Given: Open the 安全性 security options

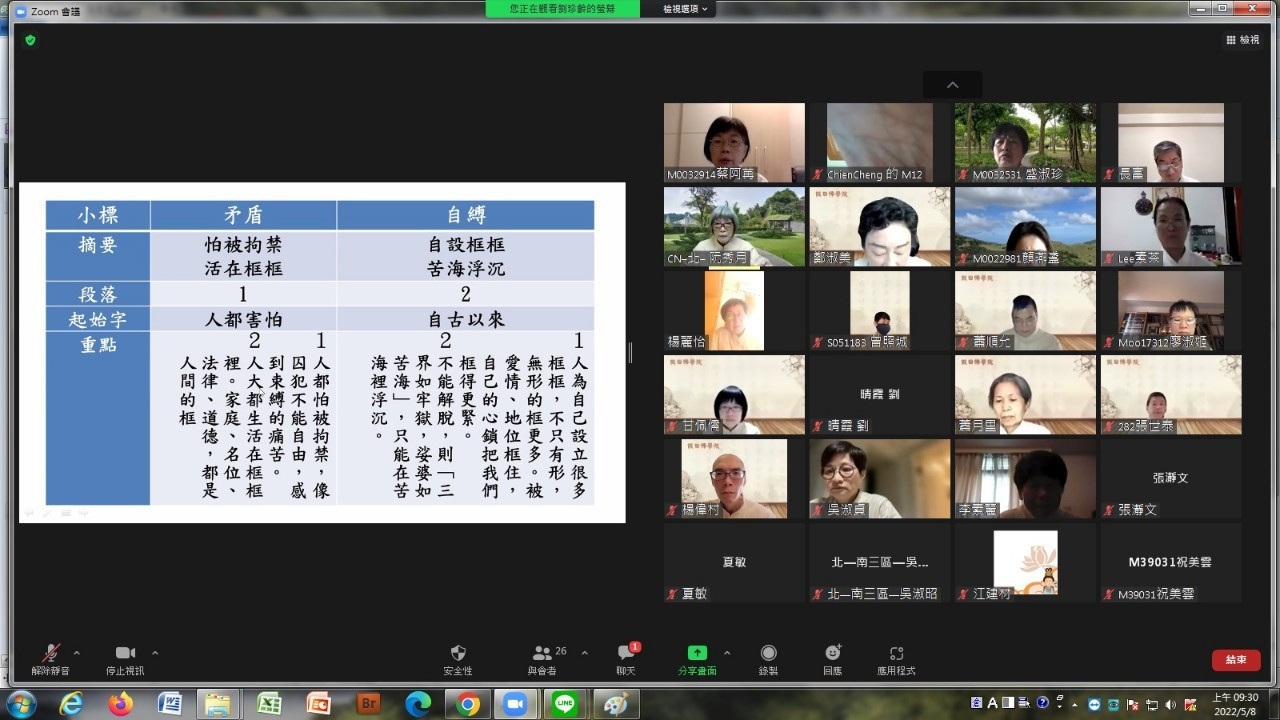Looking at the screenshot, I should [x=457, y=658].
